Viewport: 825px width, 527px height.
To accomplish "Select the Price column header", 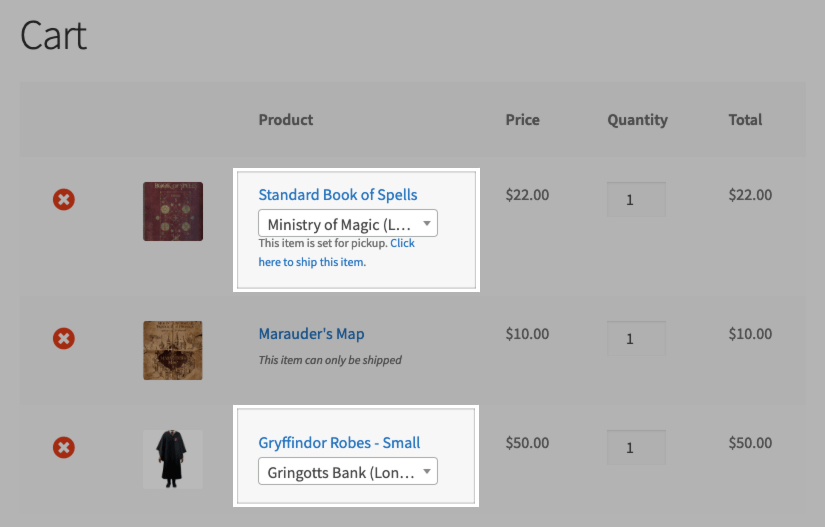I will 522,120.
